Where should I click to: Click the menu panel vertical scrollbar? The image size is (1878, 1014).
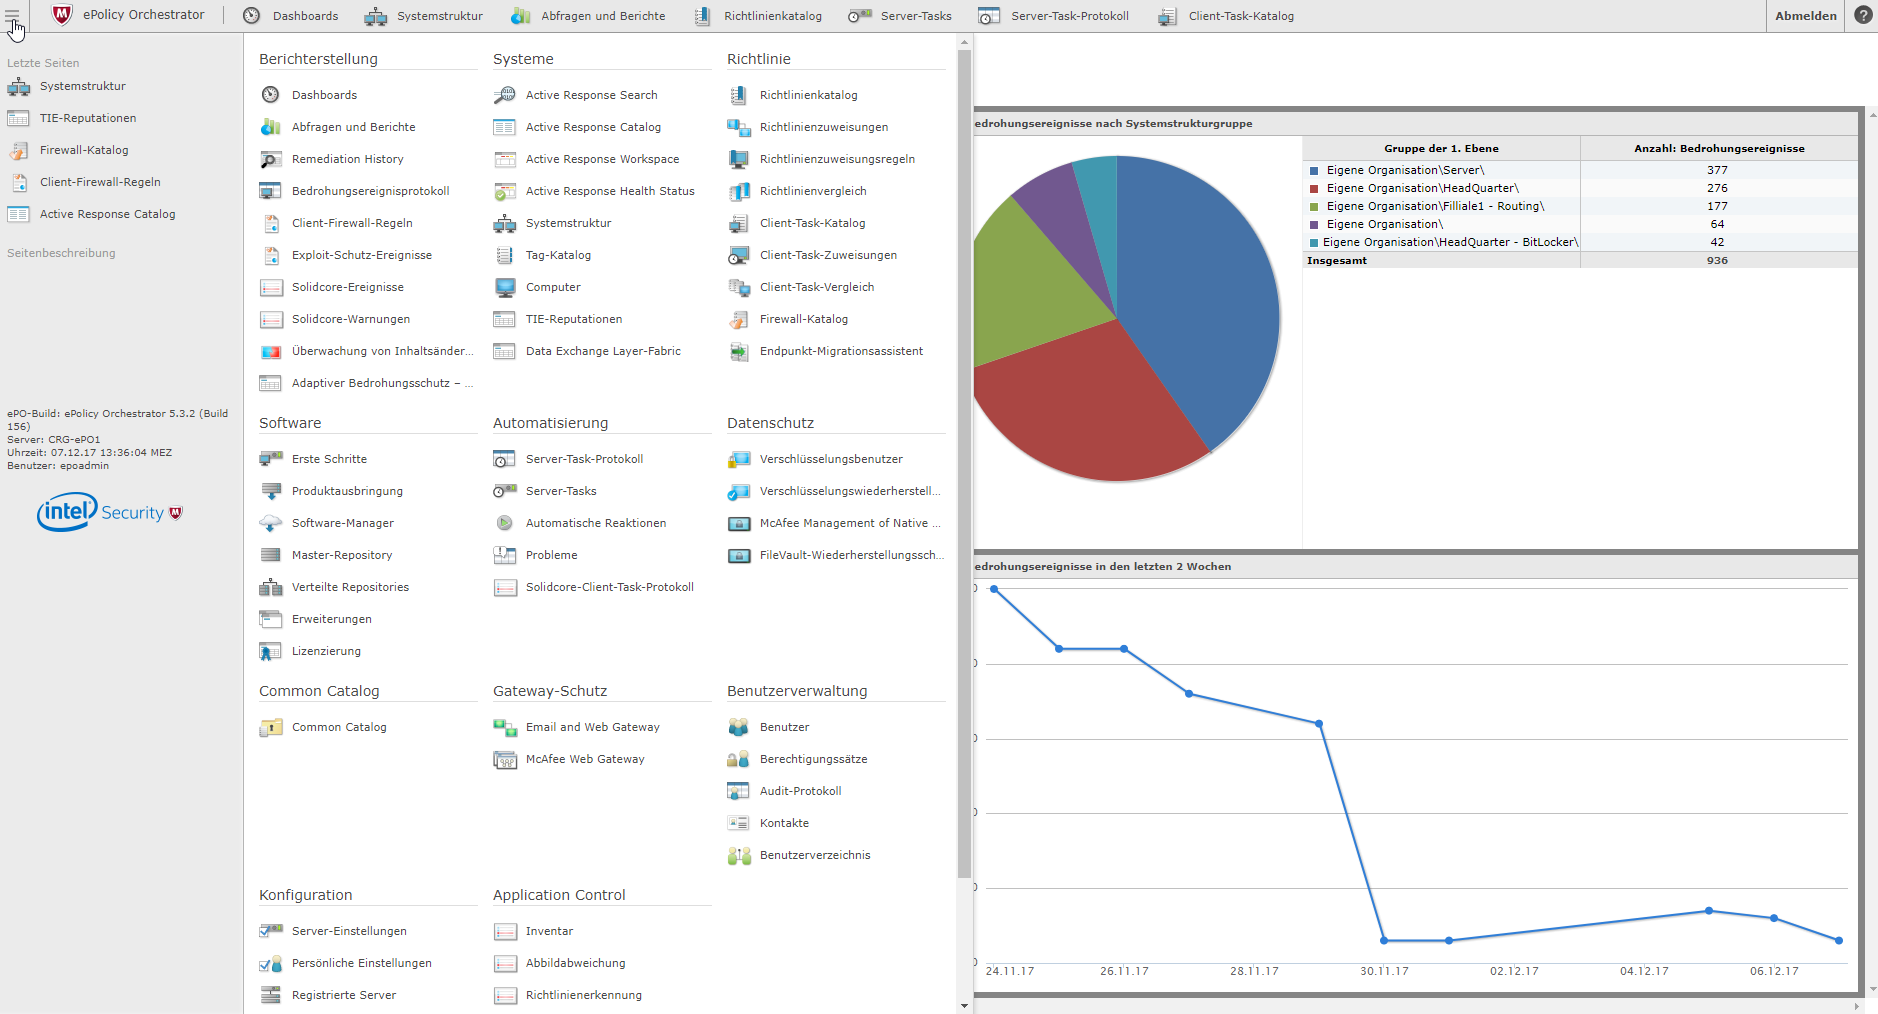pos(965,463)
